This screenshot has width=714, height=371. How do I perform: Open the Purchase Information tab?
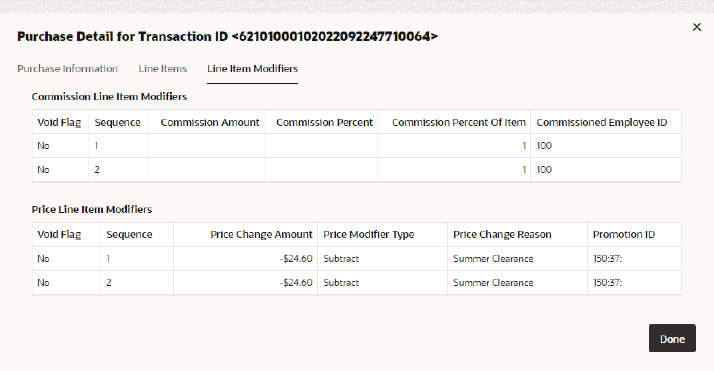67,69
